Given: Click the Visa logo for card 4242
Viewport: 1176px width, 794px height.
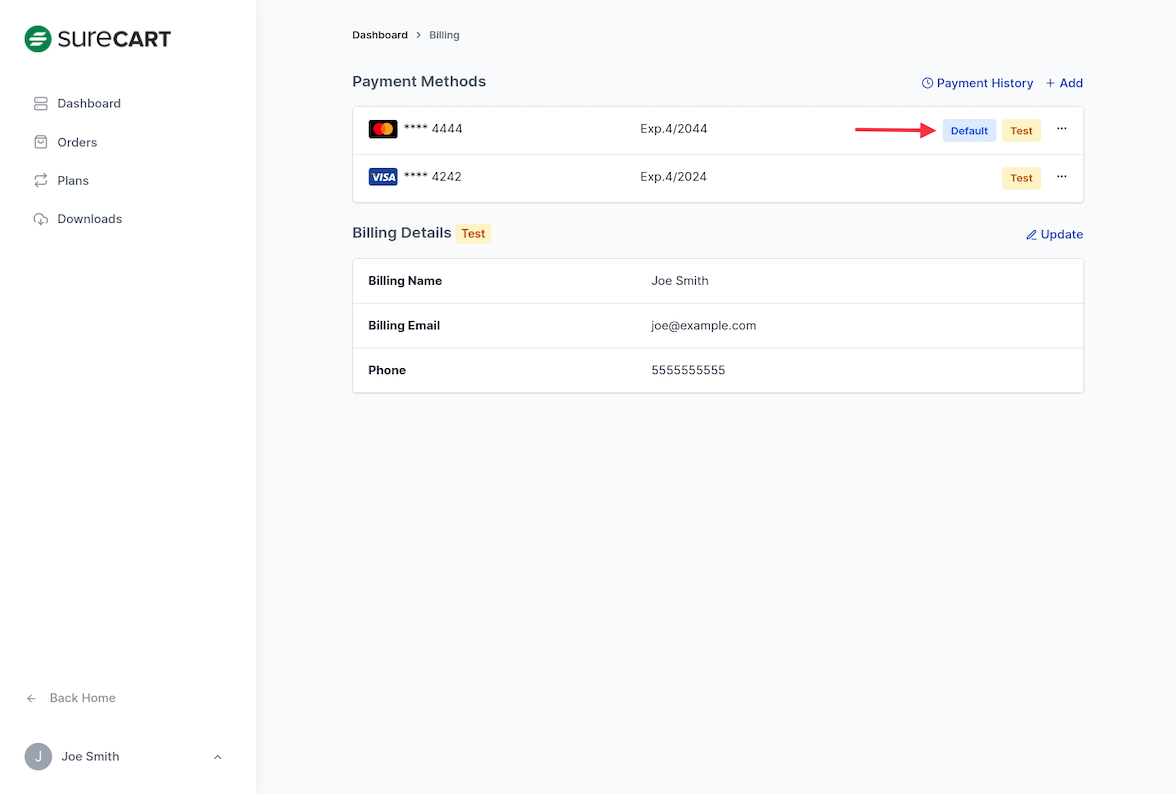Looking at the screenshot, I should (383, 177).
